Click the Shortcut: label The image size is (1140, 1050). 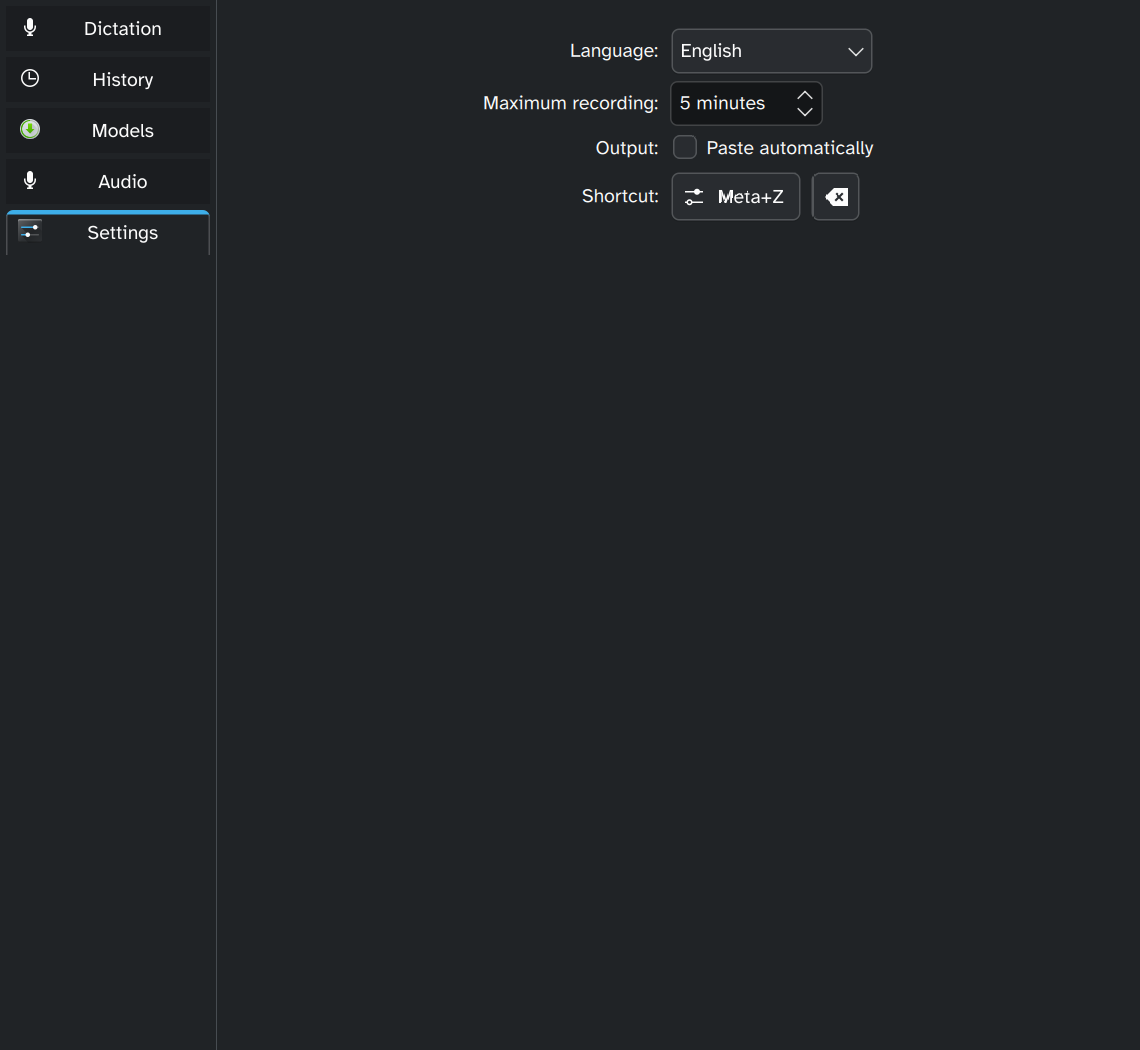tap(619, 196)
